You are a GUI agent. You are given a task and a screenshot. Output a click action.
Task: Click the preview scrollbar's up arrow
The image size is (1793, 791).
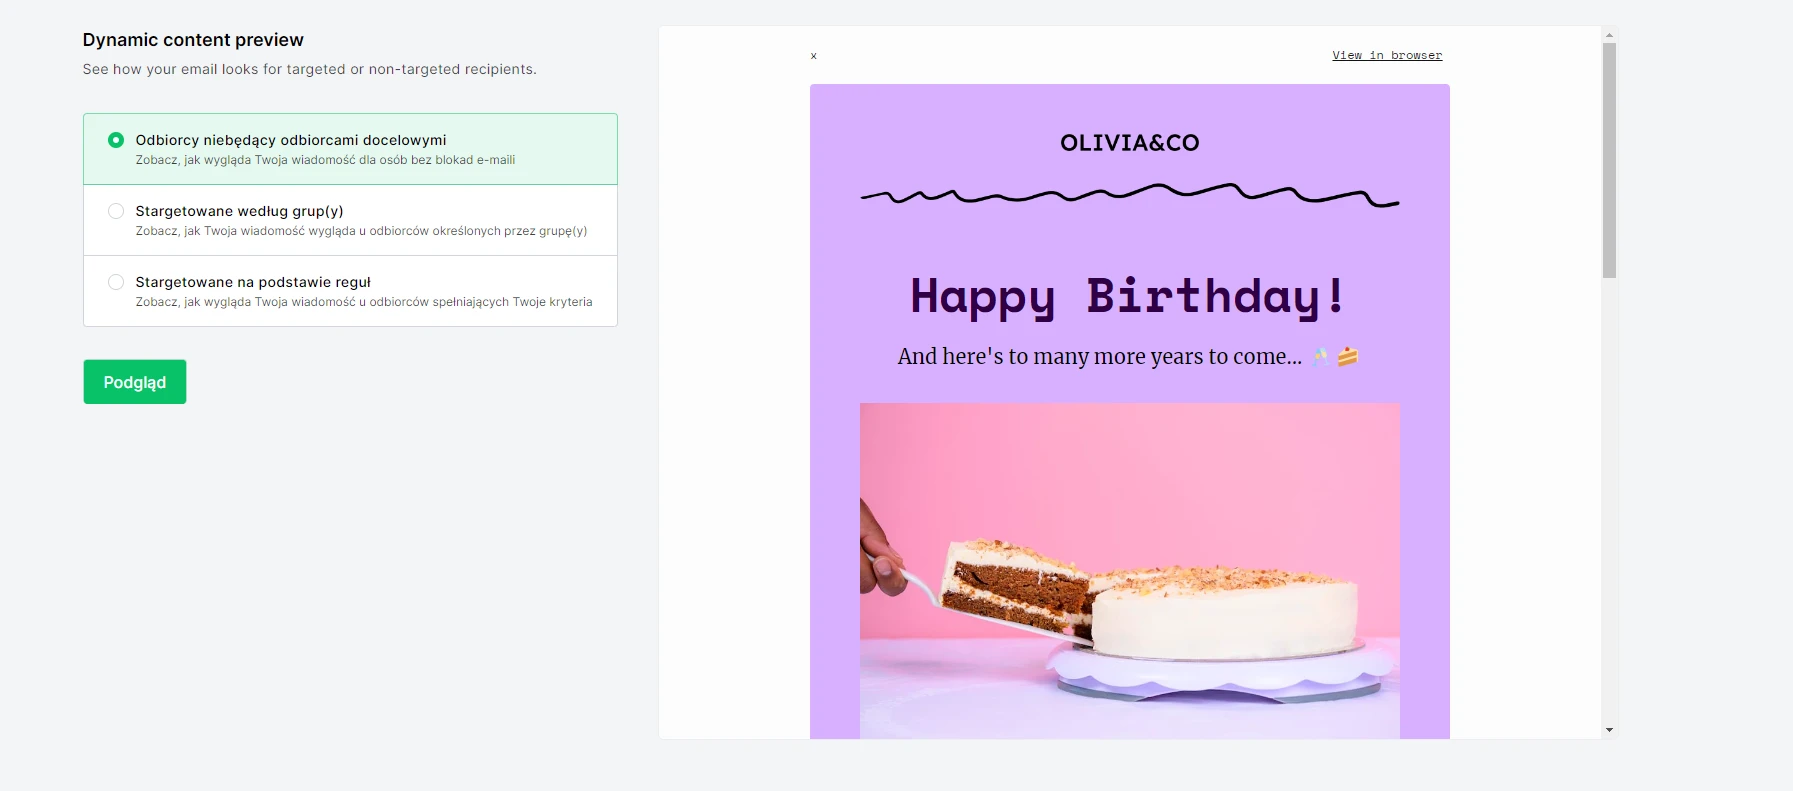pos(1609,35)
